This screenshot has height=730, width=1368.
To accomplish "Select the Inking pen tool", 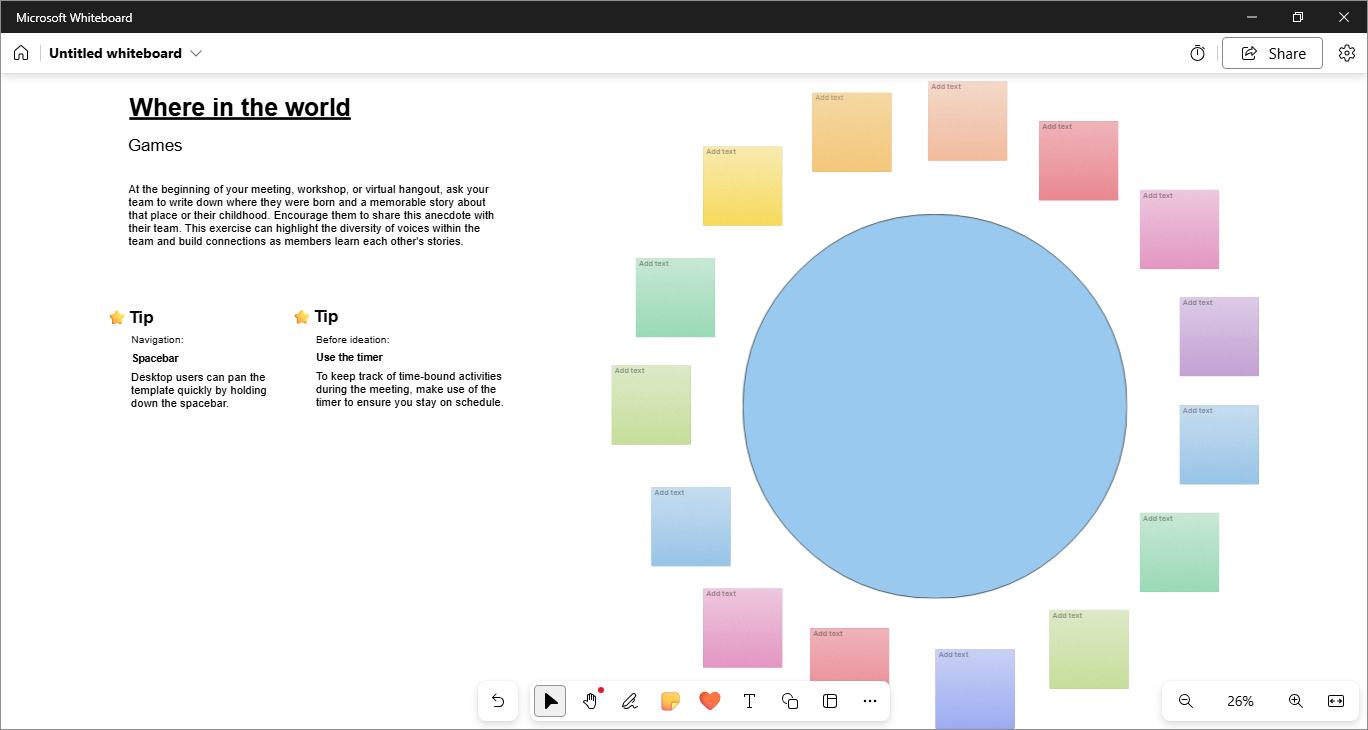I will [x=630, y=701].
